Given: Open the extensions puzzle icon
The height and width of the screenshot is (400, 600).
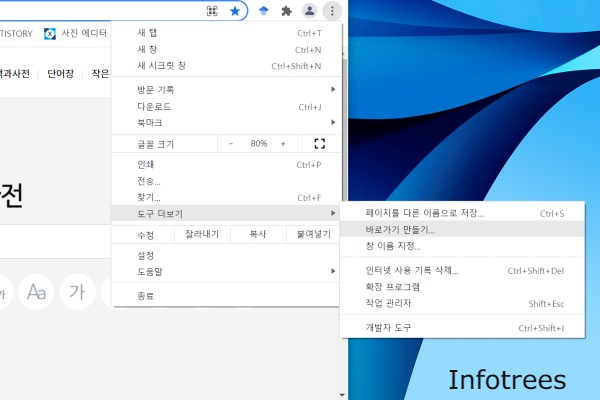Looking at the screenshot, I should pos(286,11).
